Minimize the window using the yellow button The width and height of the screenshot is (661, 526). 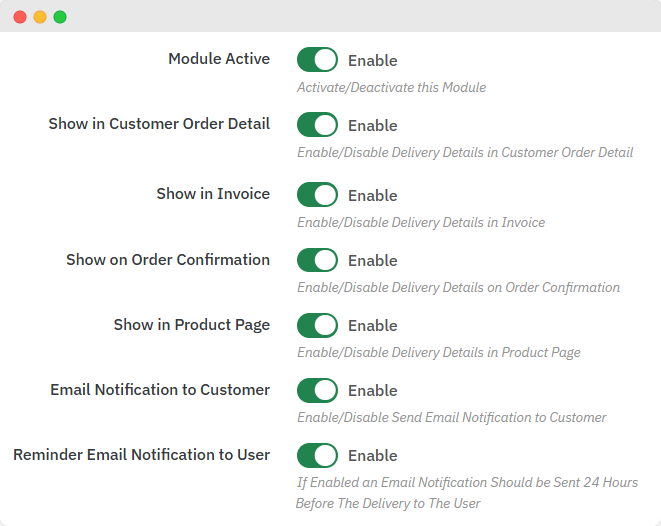click(x=40, y=17)
